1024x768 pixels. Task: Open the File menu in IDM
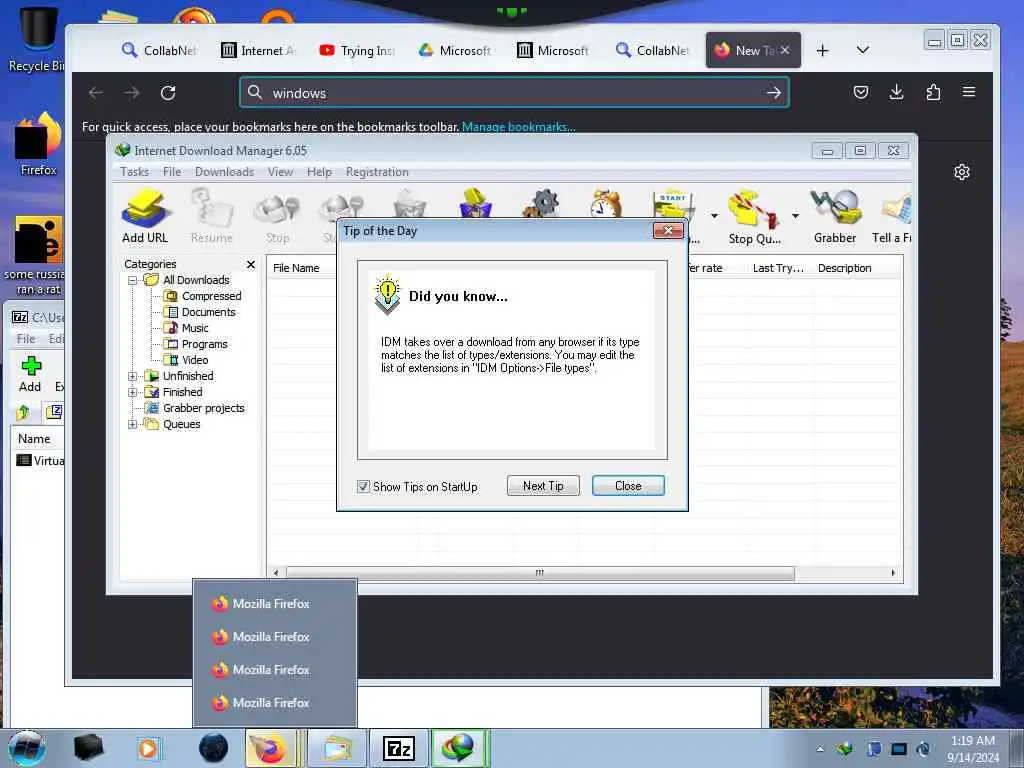point(172,172)
